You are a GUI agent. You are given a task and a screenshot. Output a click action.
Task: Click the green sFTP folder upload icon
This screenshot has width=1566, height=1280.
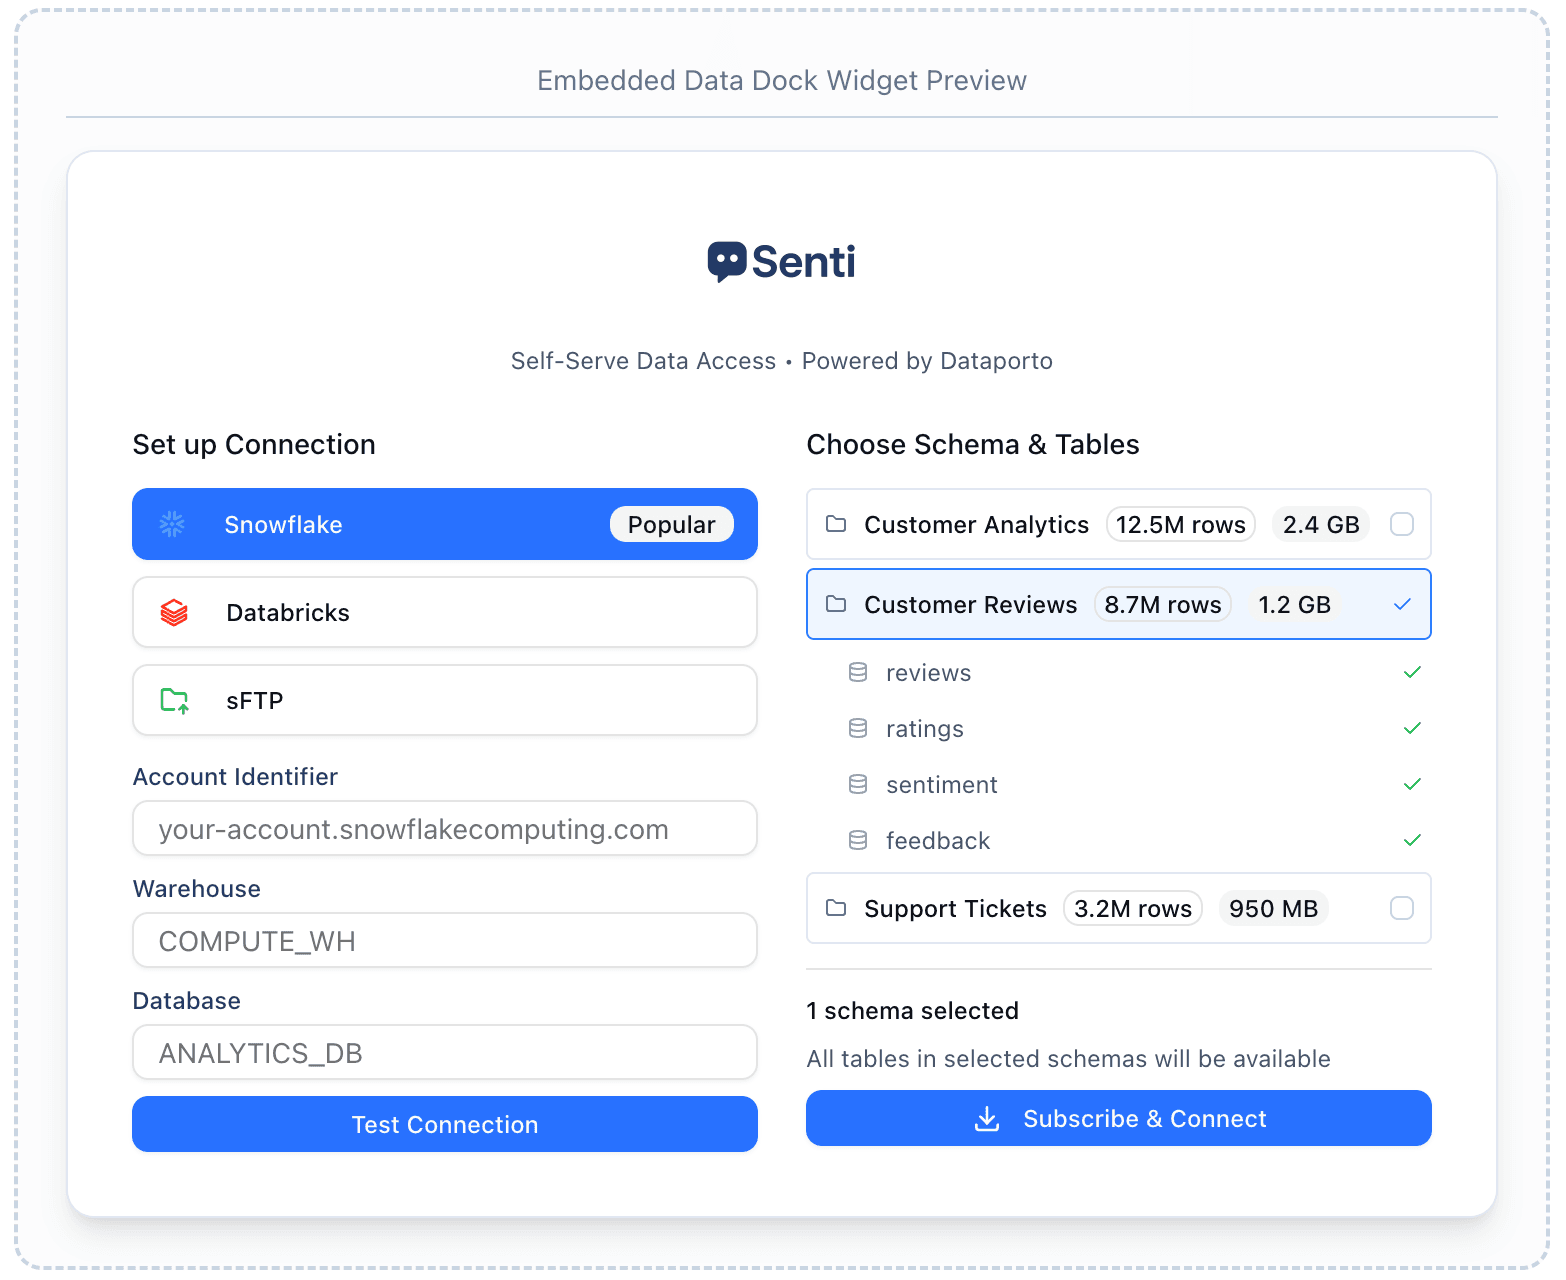pyautogui.click(x=174, y=700)
